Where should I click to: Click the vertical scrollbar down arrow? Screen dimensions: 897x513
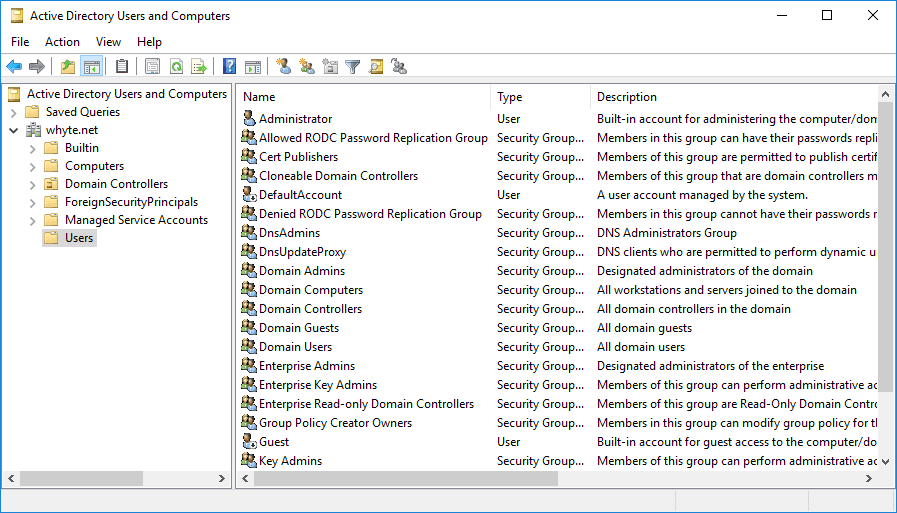[x=885, y=462]
